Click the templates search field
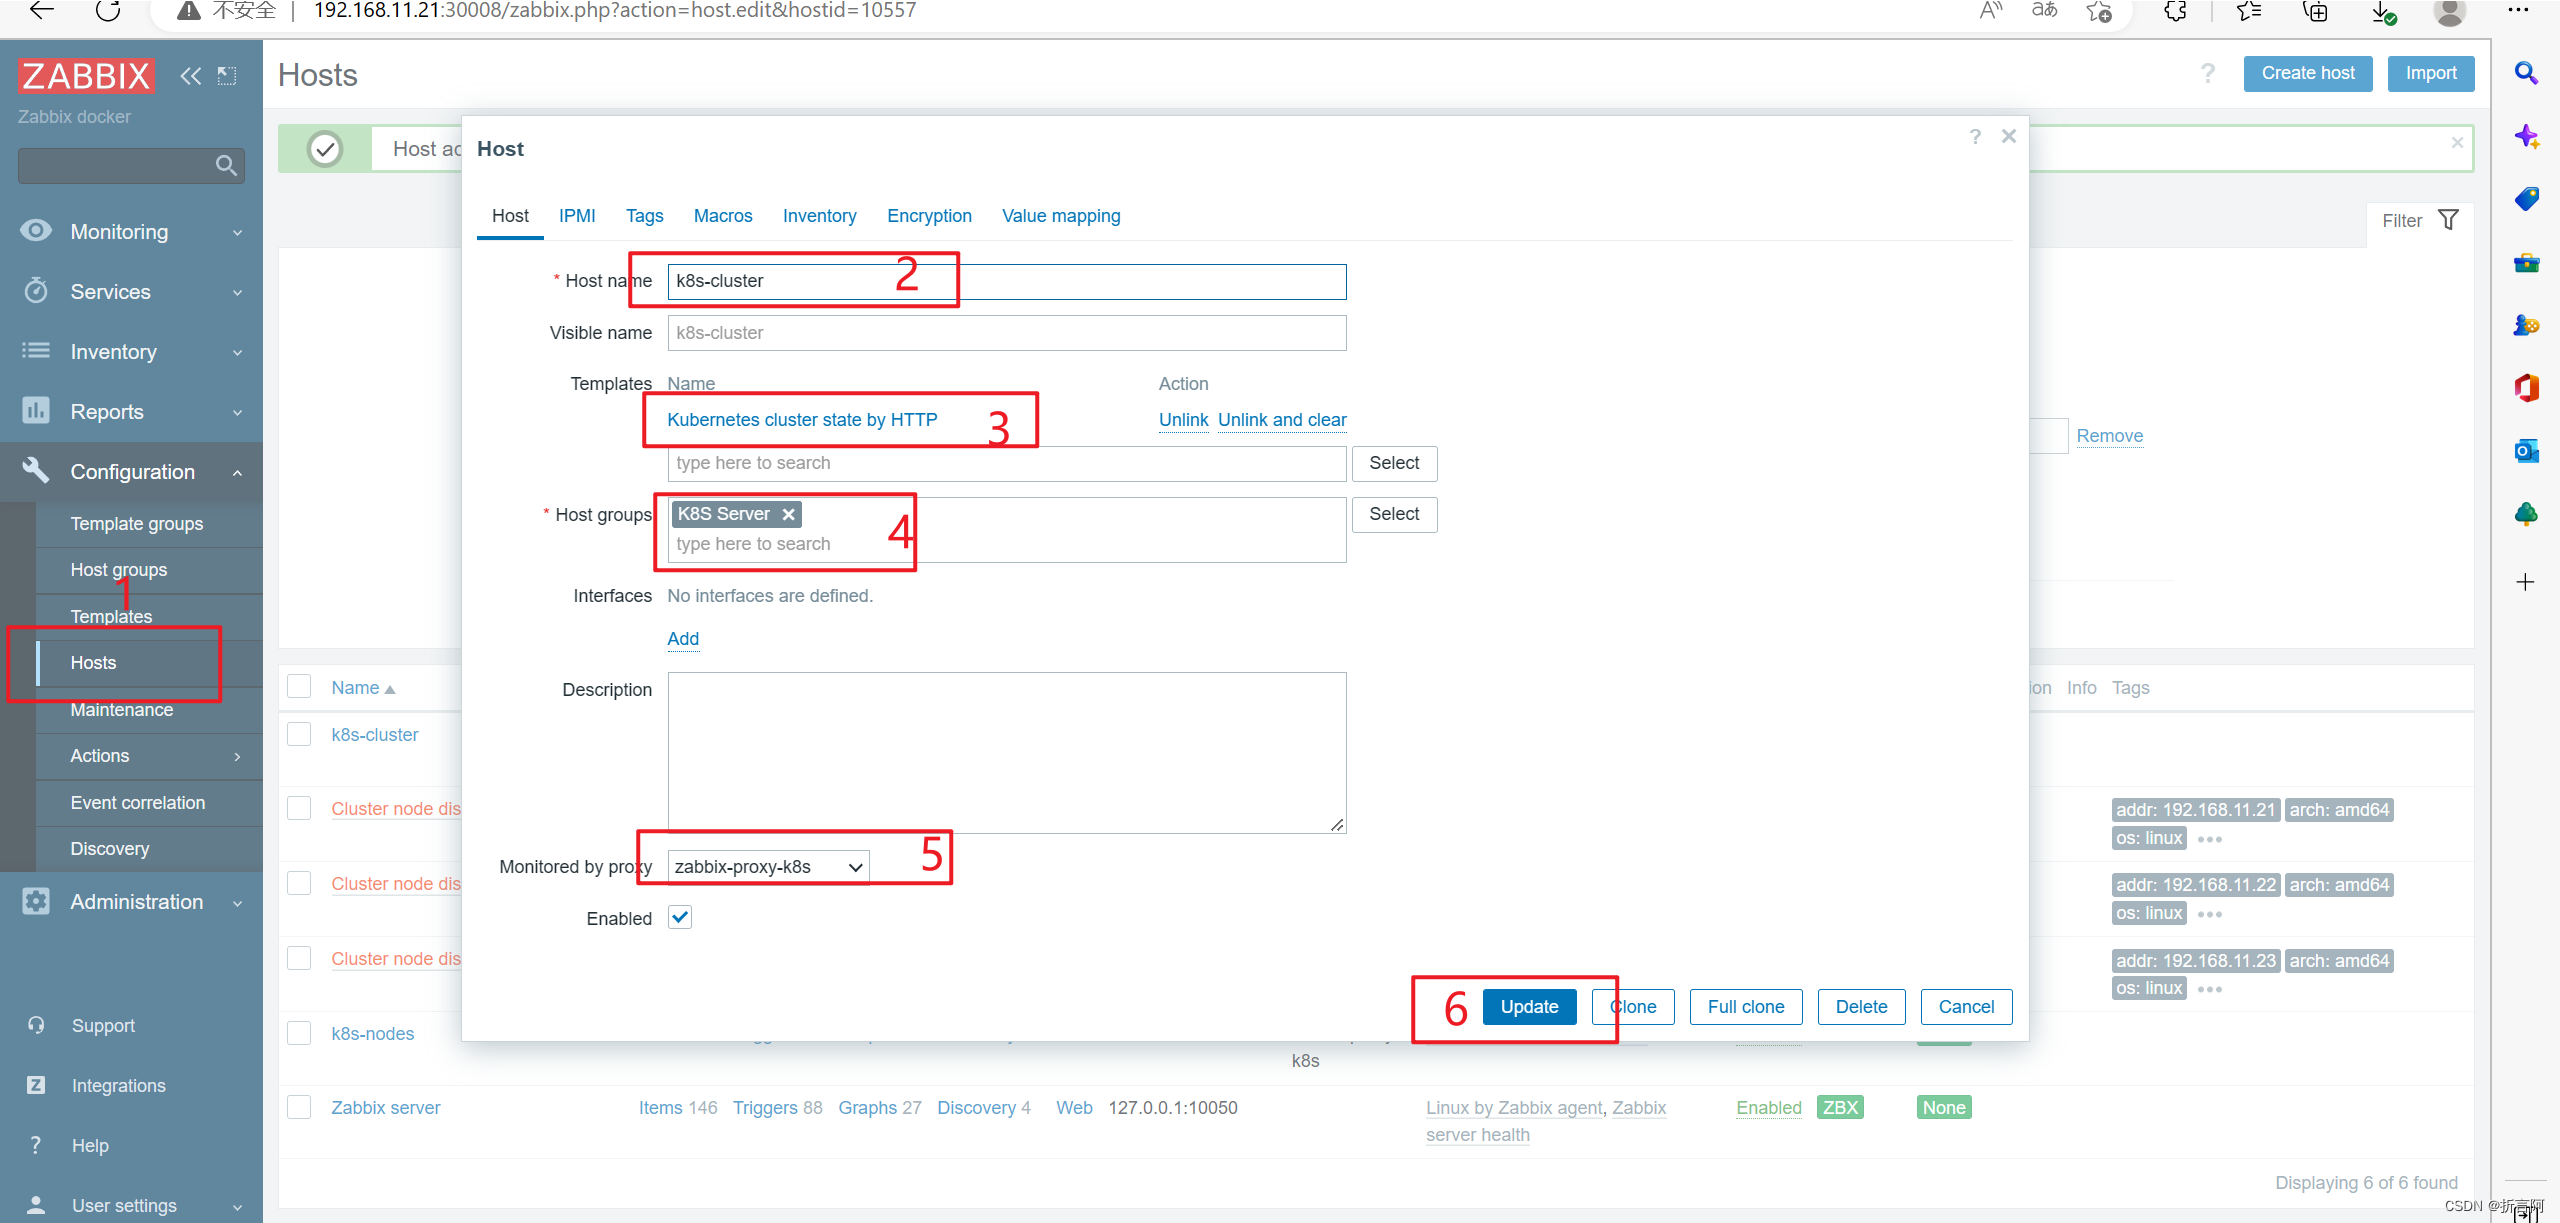This screenshot has width=2560, height=1223. point(1006,463)
